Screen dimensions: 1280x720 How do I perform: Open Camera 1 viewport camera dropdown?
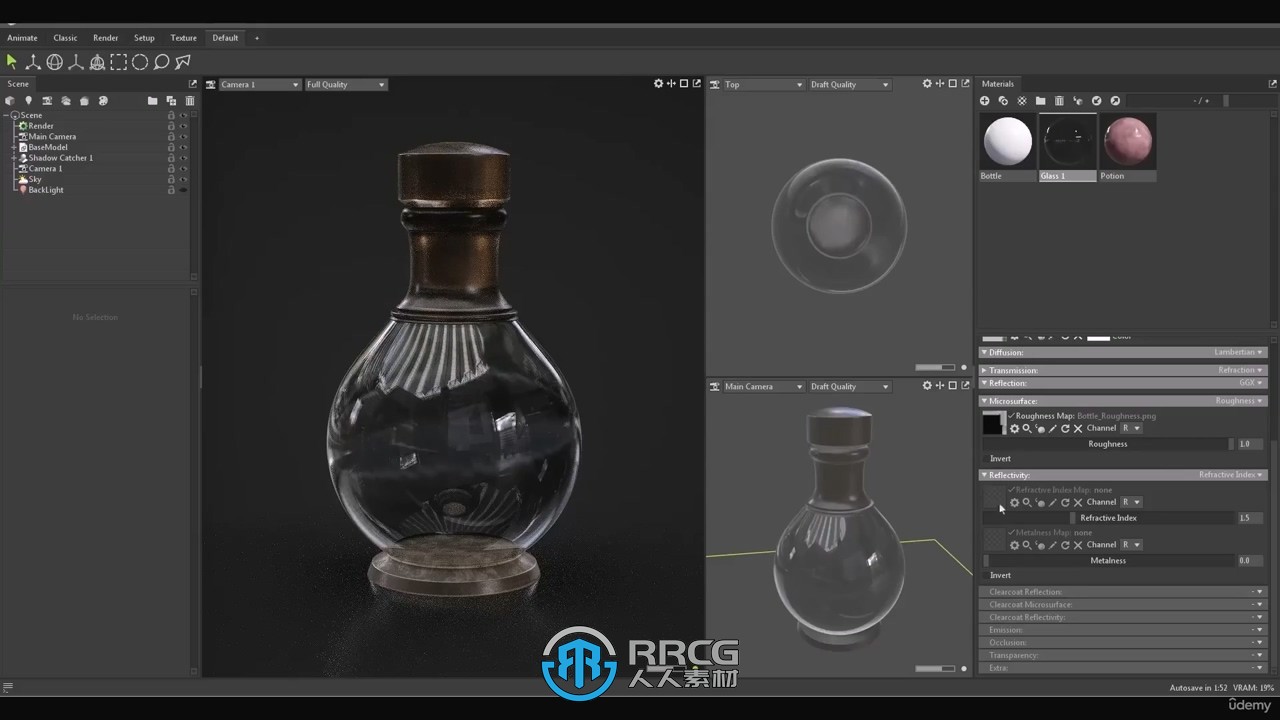click(260, 85)
